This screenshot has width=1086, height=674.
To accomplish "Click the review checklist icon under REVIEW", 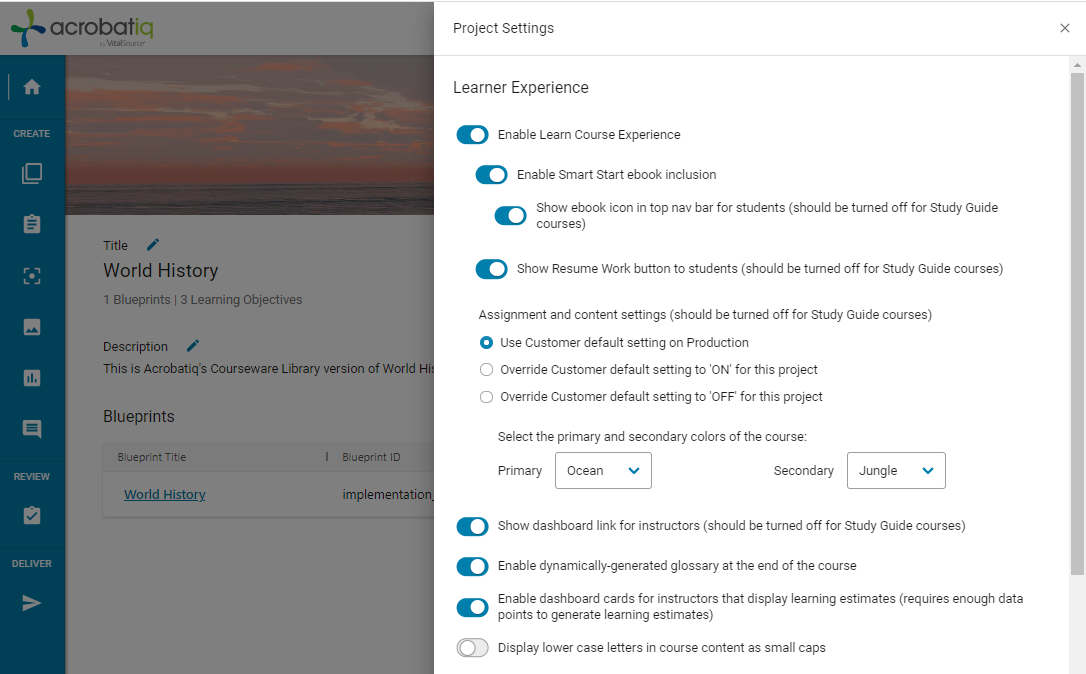I will click(x=32, y=515).
